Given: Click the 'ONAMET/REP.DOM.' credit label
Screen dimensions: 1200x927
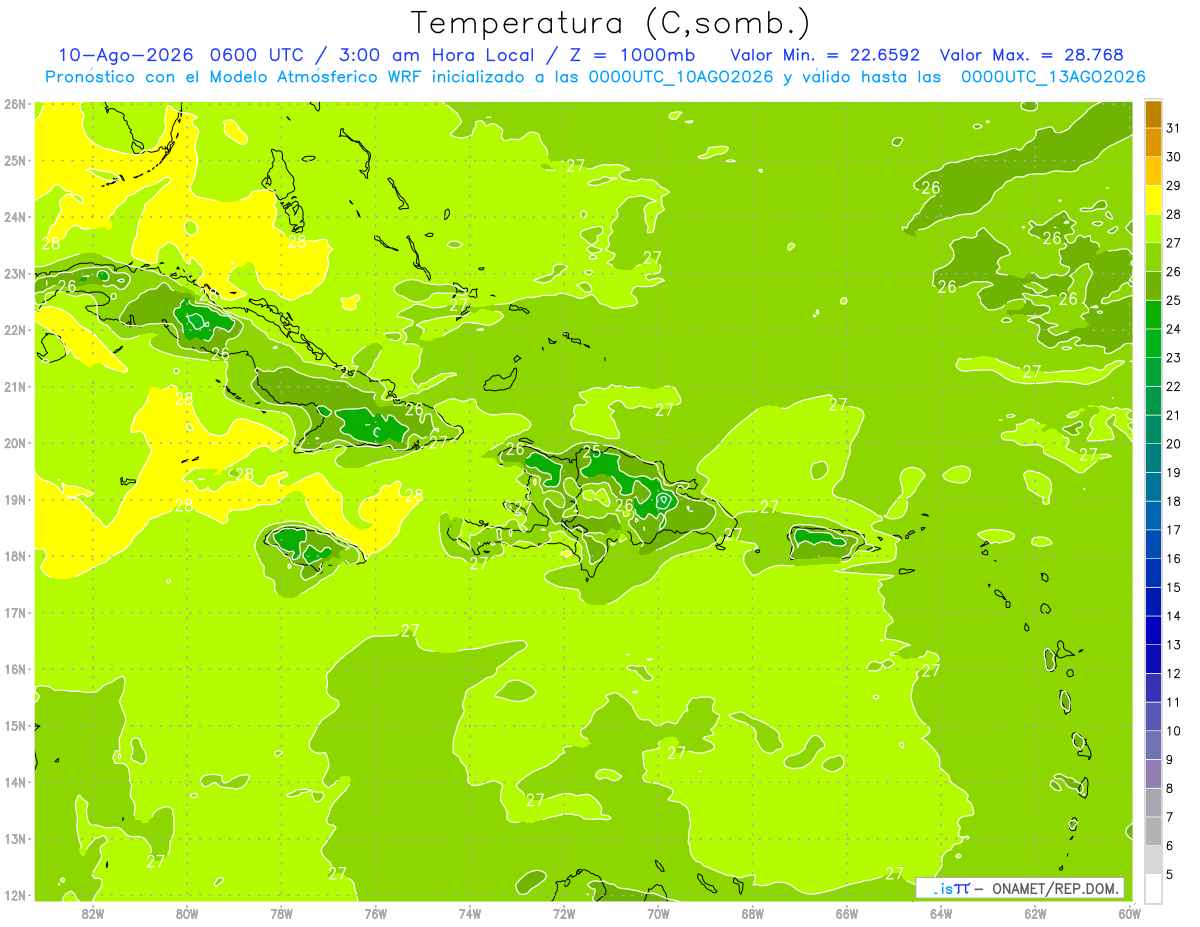Looking at the screenshot, I should 1056,888.
